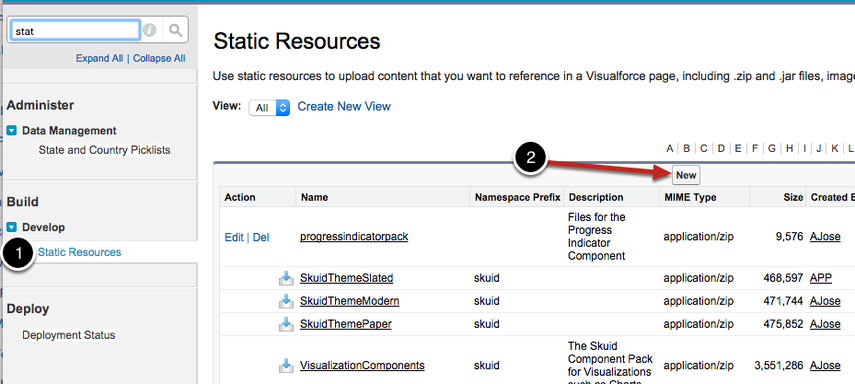855x384 pixels.
Task: Click the info icon beside search box
Action: pos(150,31)
